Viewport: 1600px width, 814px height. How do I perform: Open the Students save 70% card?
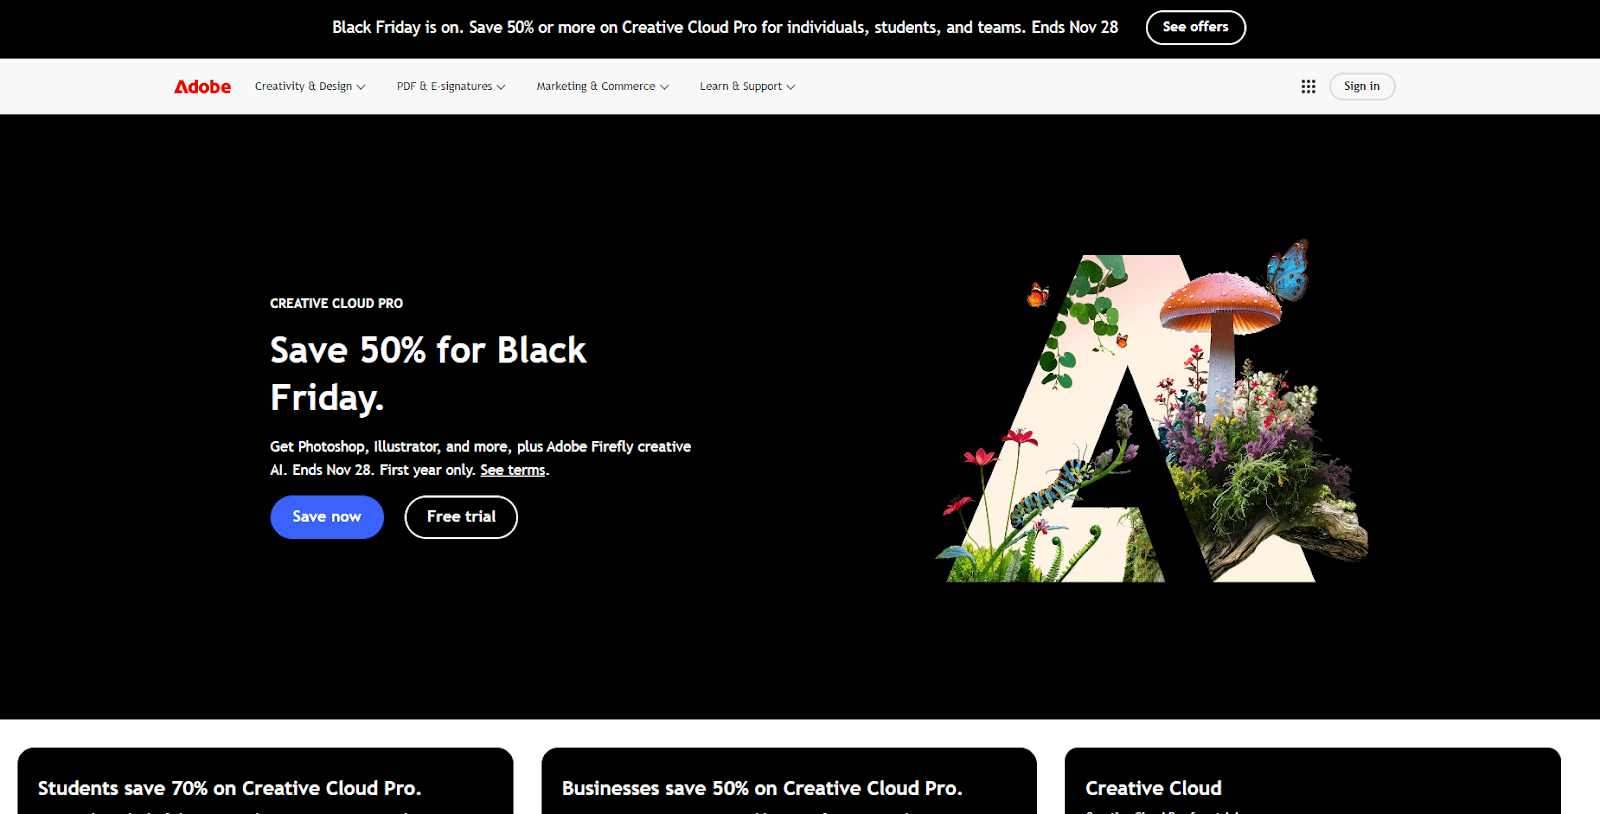coord(265,781)
